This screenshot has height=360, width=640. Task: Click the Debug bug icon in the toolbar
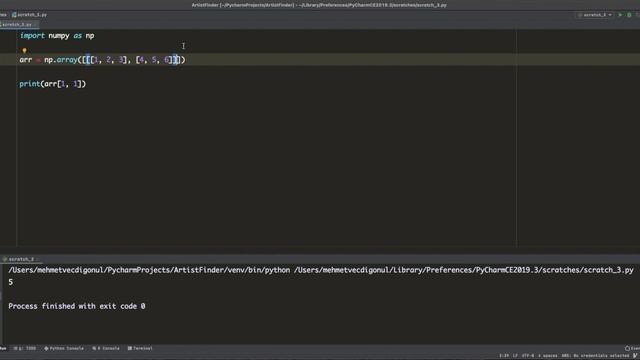(629, 15)
